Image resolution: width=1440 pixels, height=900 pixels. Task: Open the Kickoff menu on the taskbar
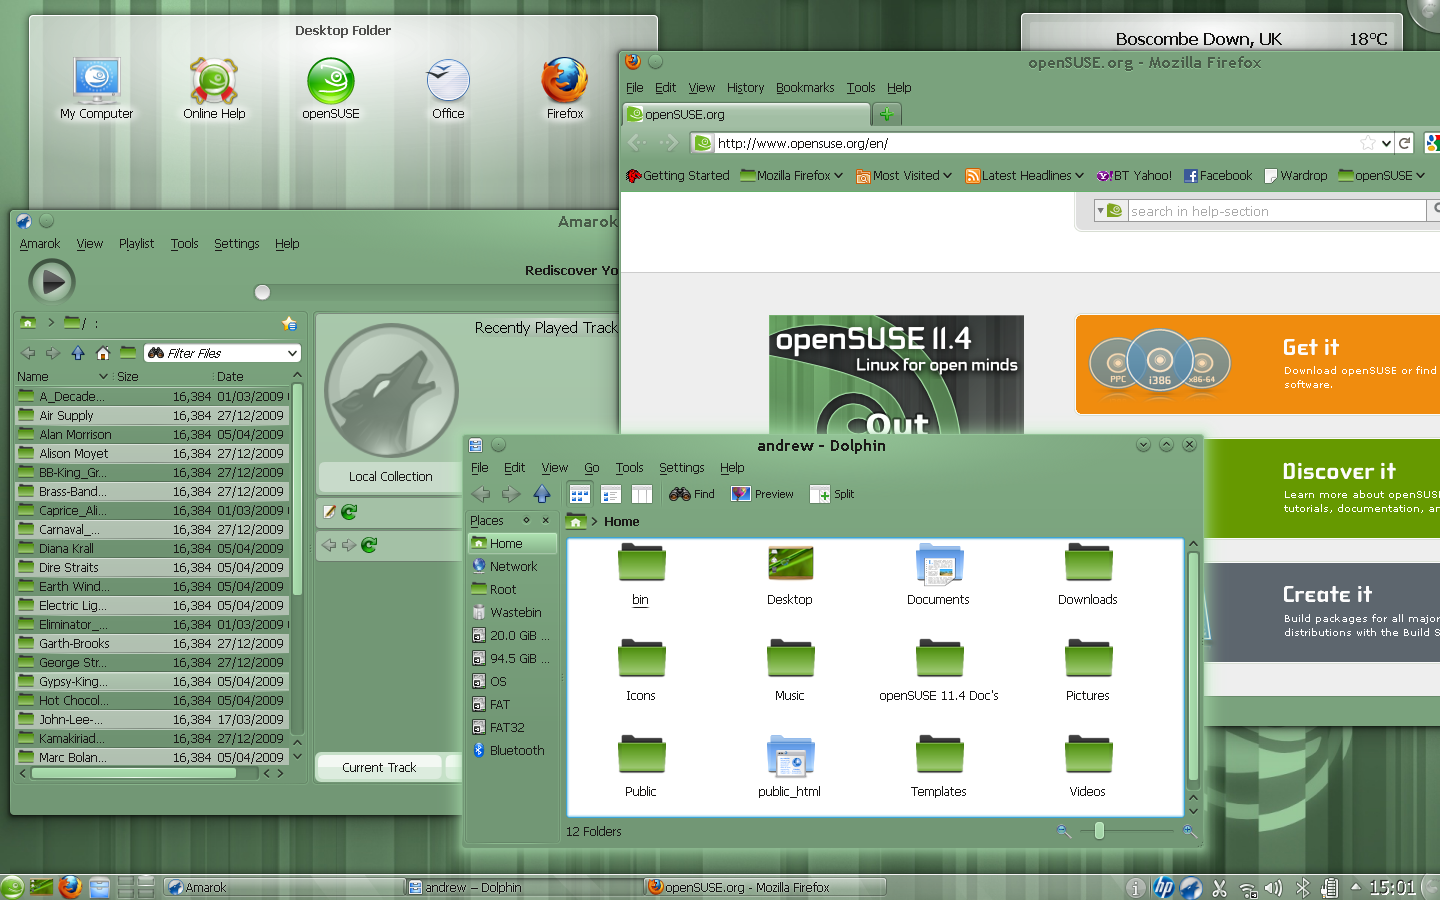(x=13, y=887)
